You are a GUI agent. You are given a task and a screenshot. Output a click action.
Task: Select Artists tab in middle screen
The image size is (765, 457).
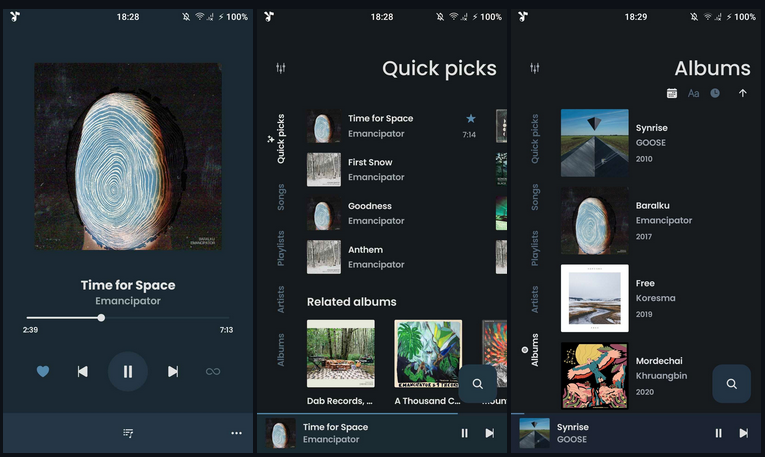pyautogui.click(x=281, y=299)
